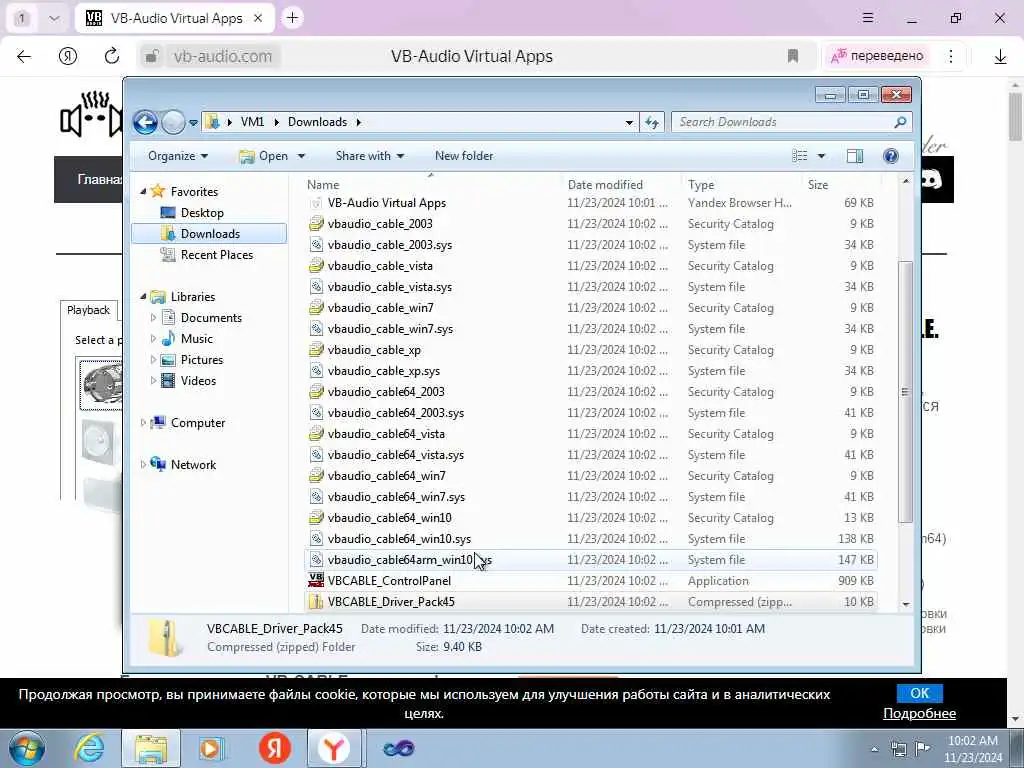Select vbaudio_cable64_vista catalog icon
1024x768 pixels.
pos(316,434)
